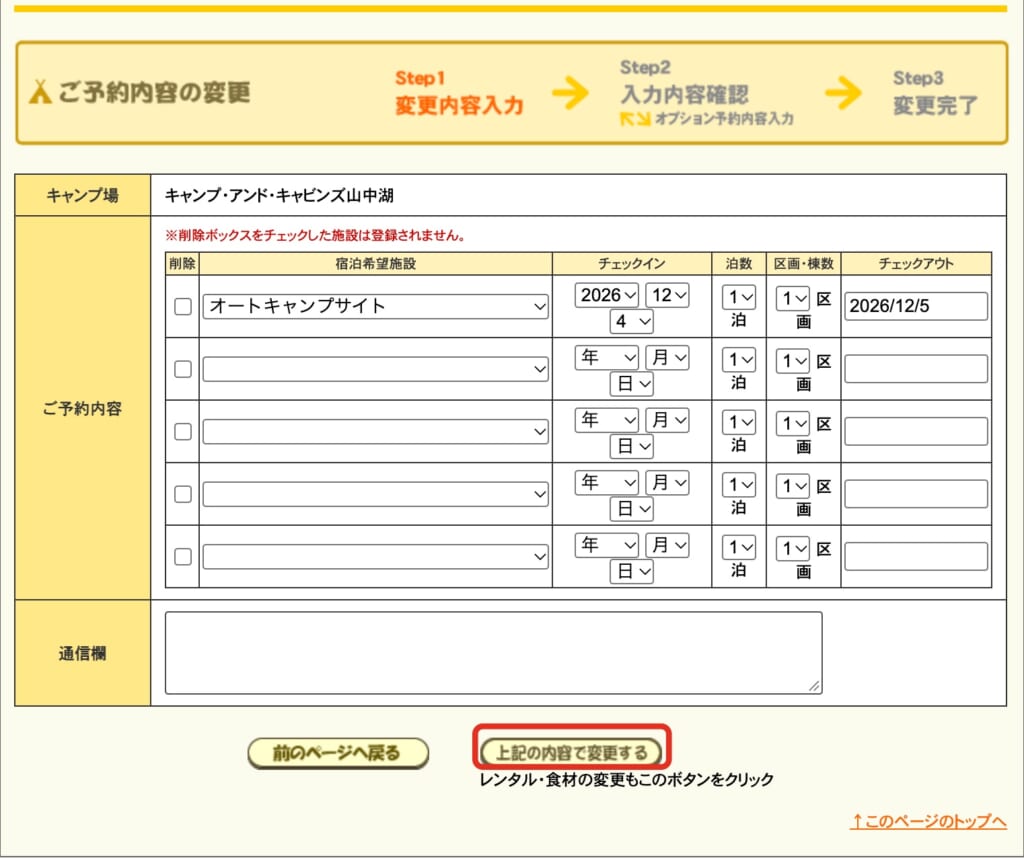Click the チェックアウト column header
The width and height of the screenshot is (1024, 858).
[x=916, y=264]
